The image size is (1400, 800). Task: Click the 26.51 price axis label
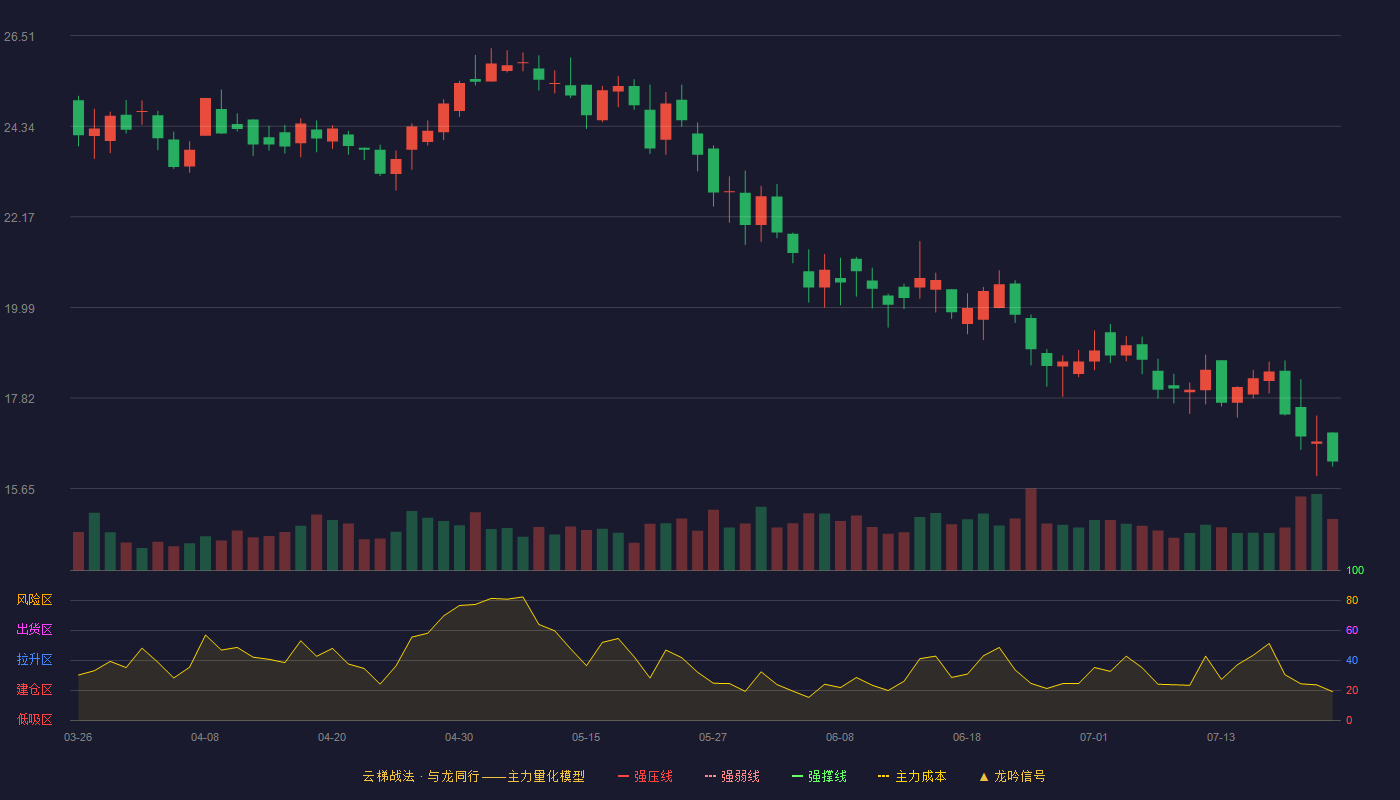tap(19, 37)
